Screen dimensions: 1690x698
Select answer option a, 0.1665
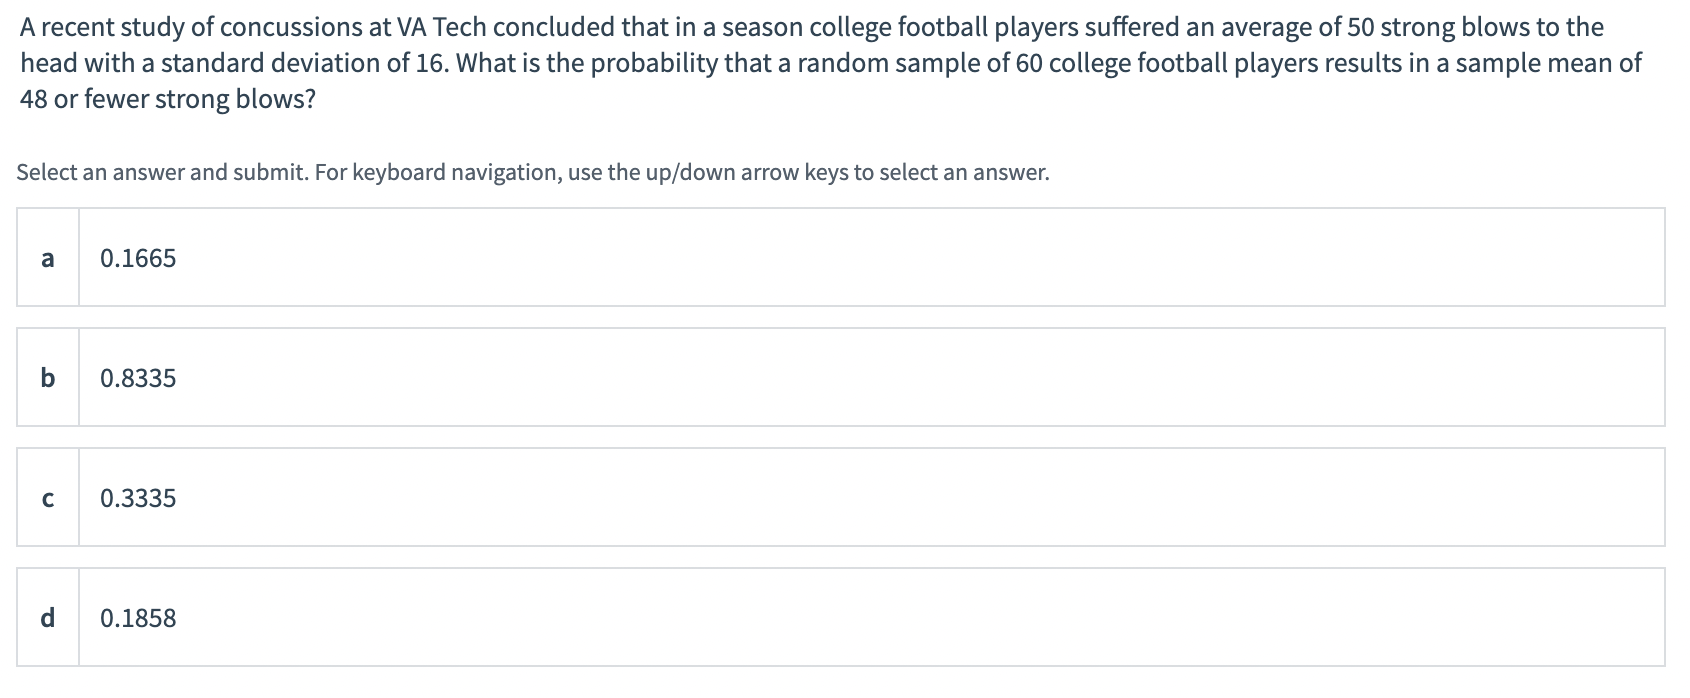tap(870, 258)
